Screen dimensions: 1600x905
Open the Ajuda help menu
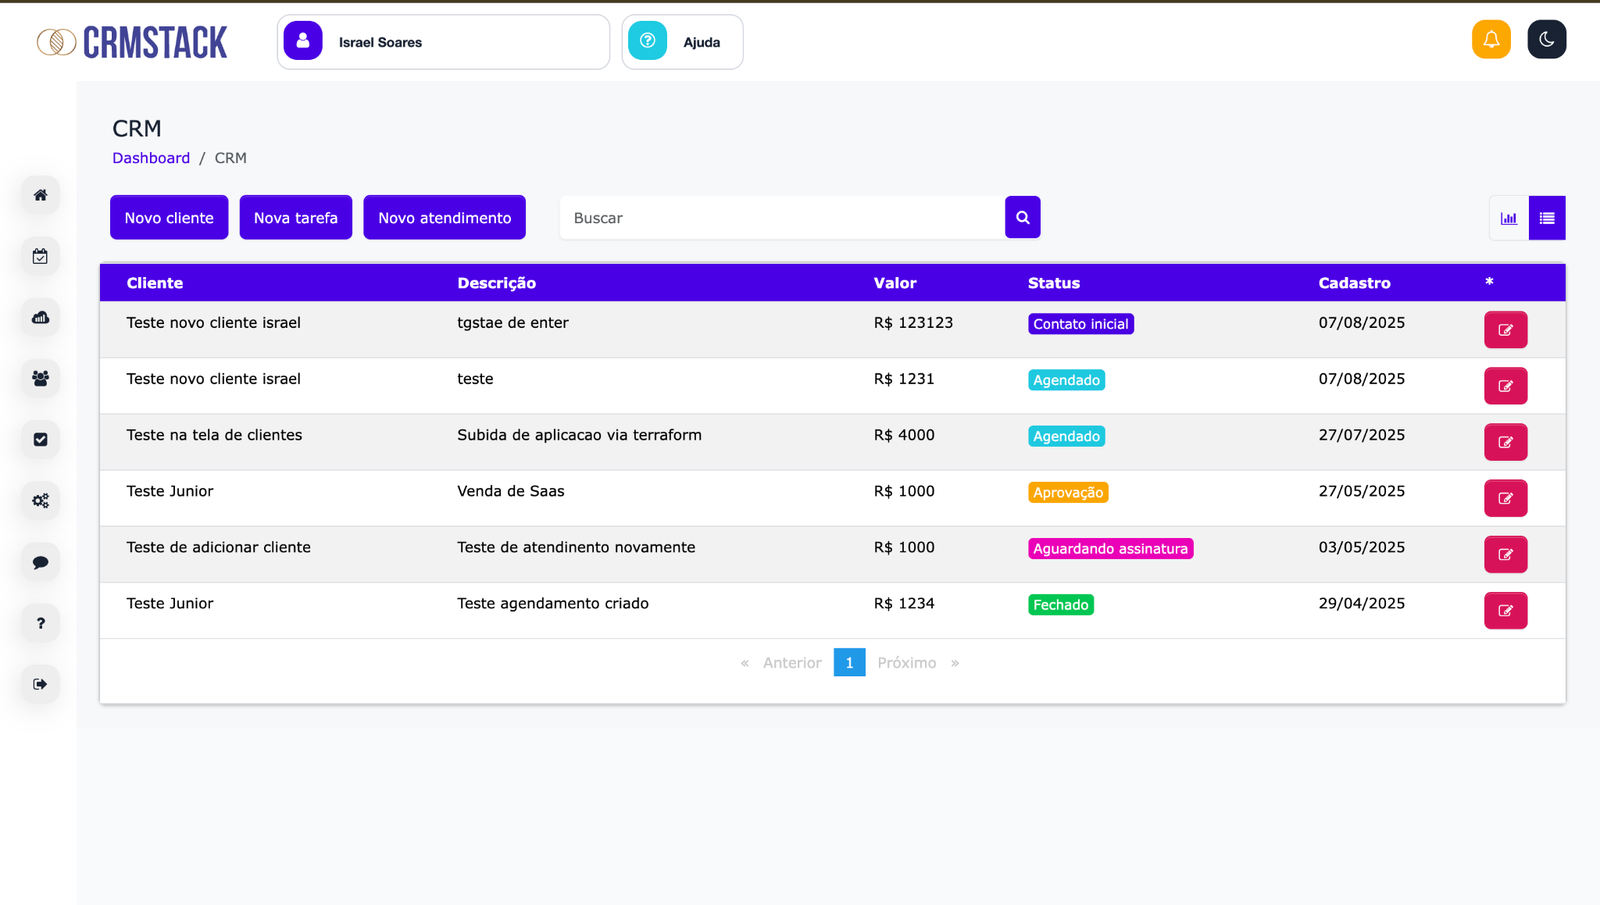(682, 42)
